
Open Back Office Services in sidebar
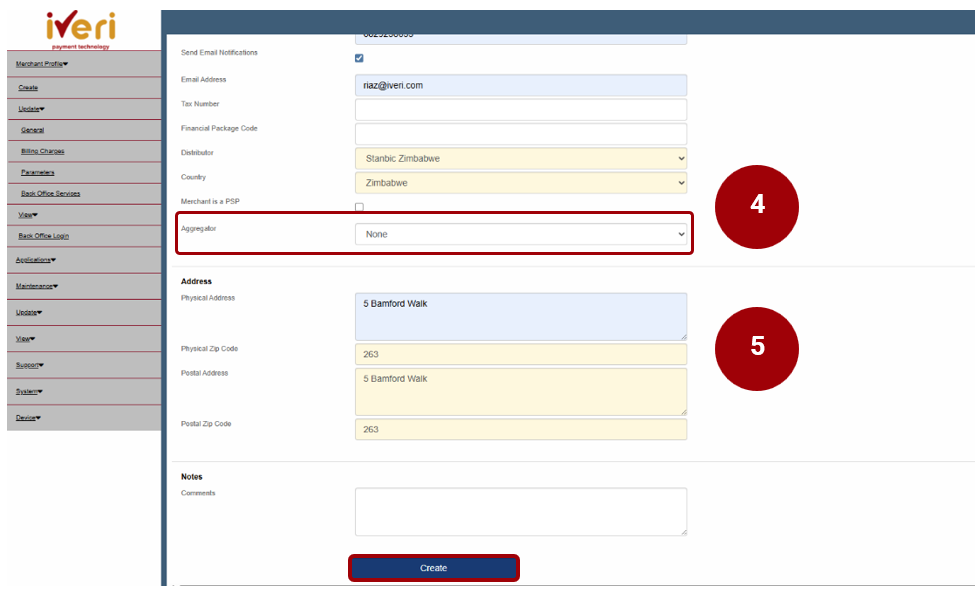51,193
